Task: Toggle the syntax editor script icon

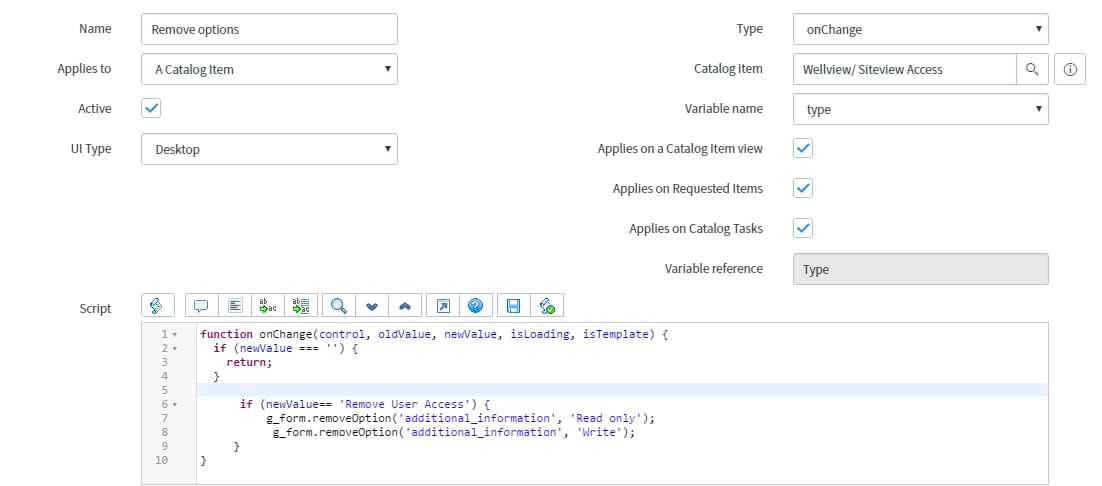Action: pyautogui.click(x=157, y=306)
